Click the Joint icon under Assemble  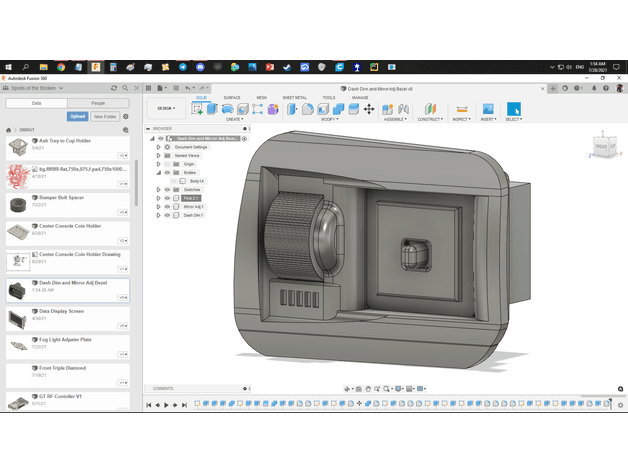click(403, 109)
